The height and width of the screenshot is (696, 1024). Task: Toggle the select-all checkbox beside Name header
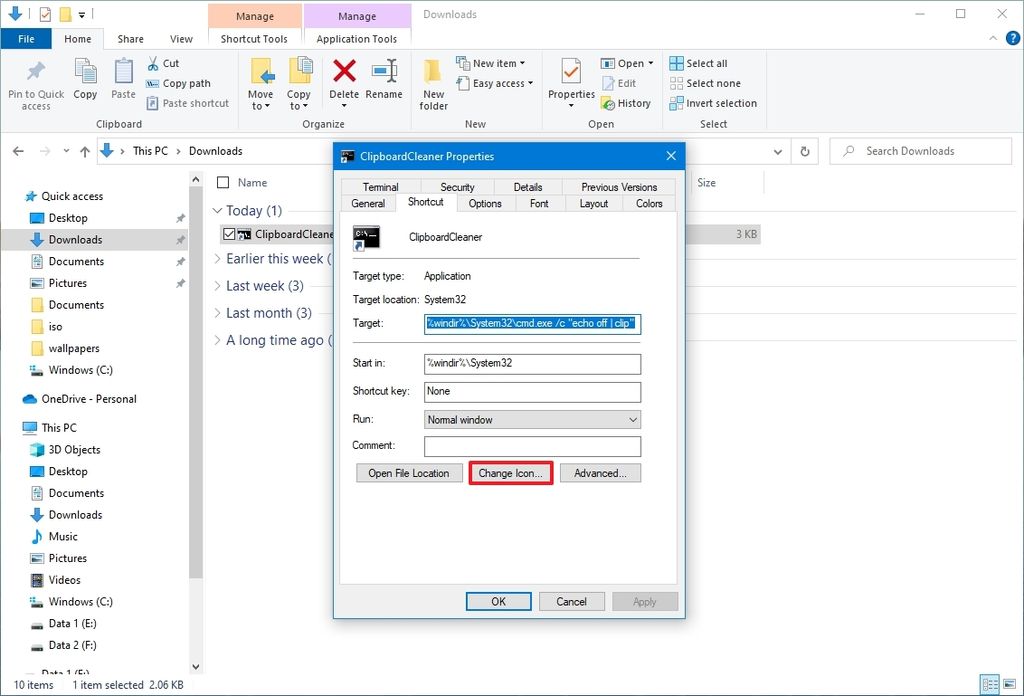click(x=223, y=183)
